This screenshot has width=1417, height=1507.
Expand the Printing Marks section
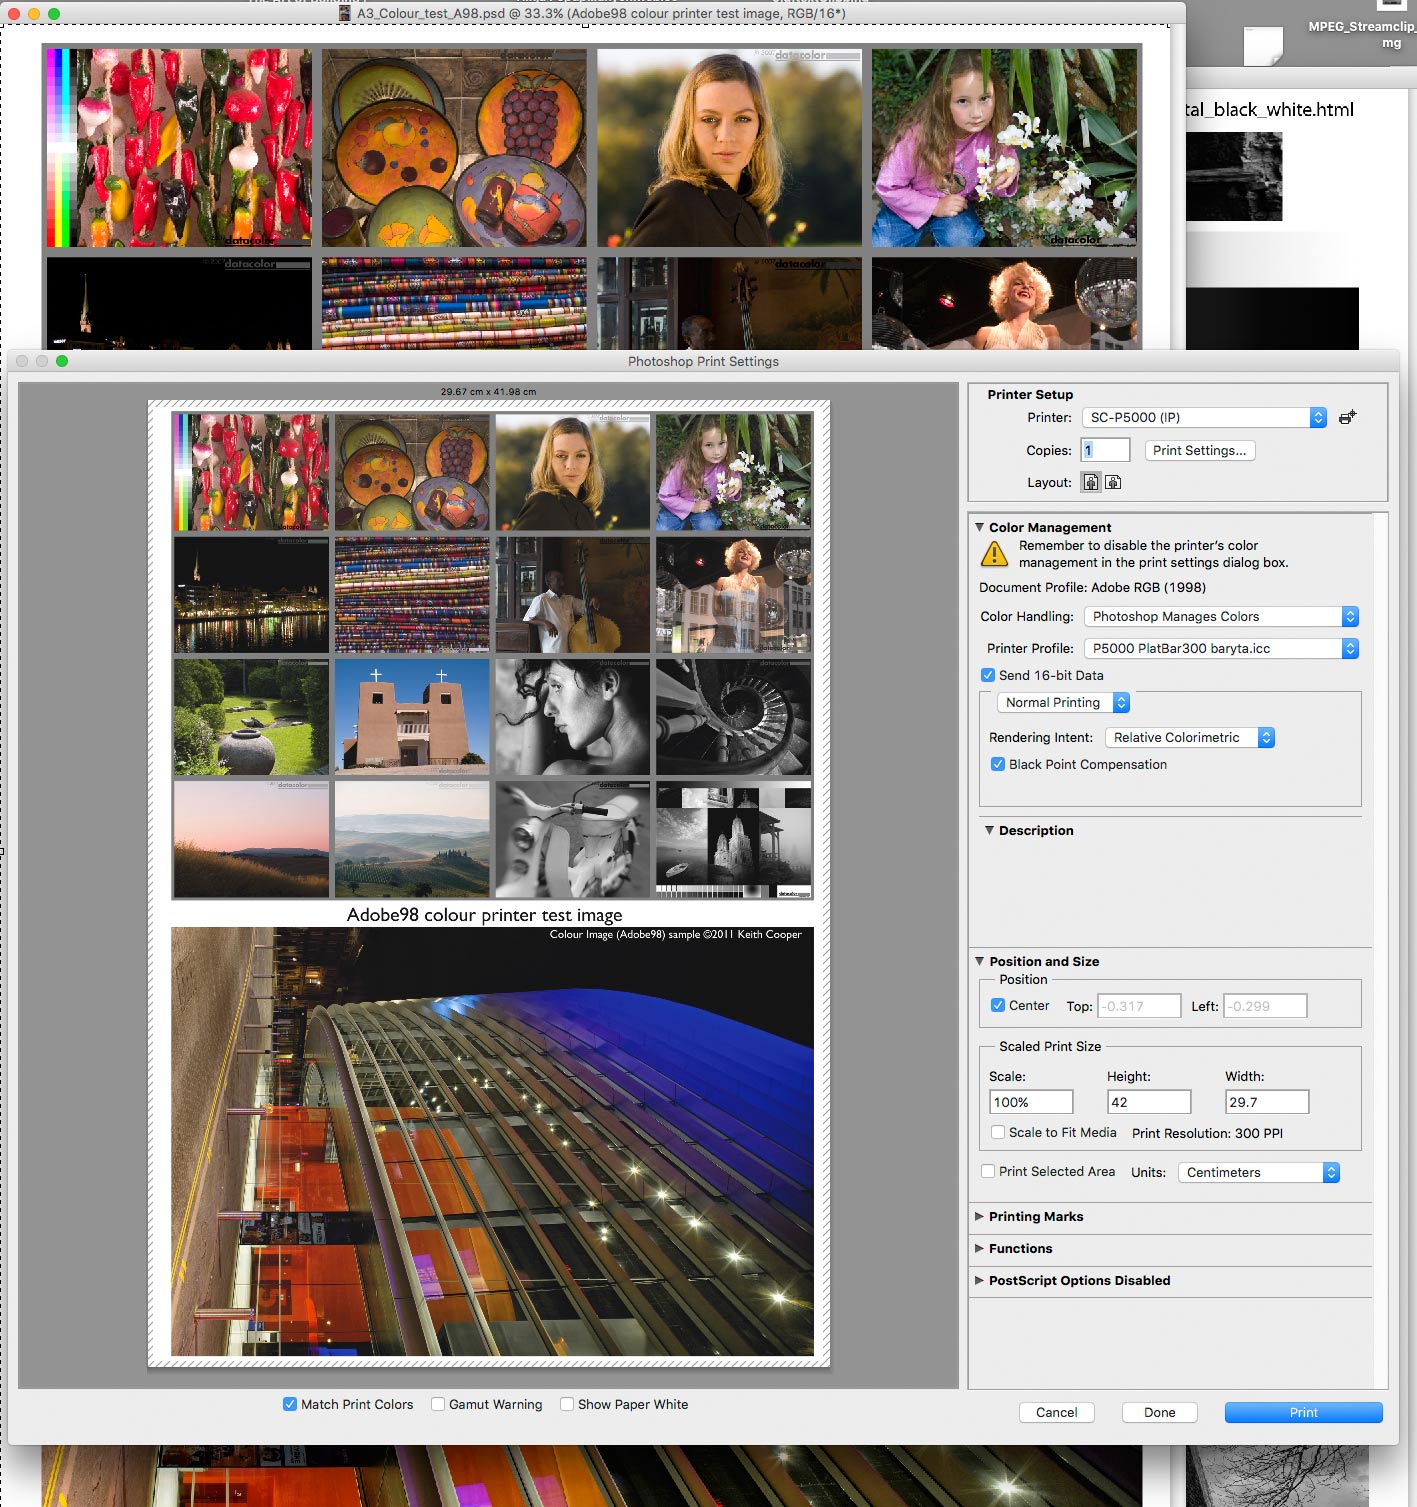[x=980, y=1216]
